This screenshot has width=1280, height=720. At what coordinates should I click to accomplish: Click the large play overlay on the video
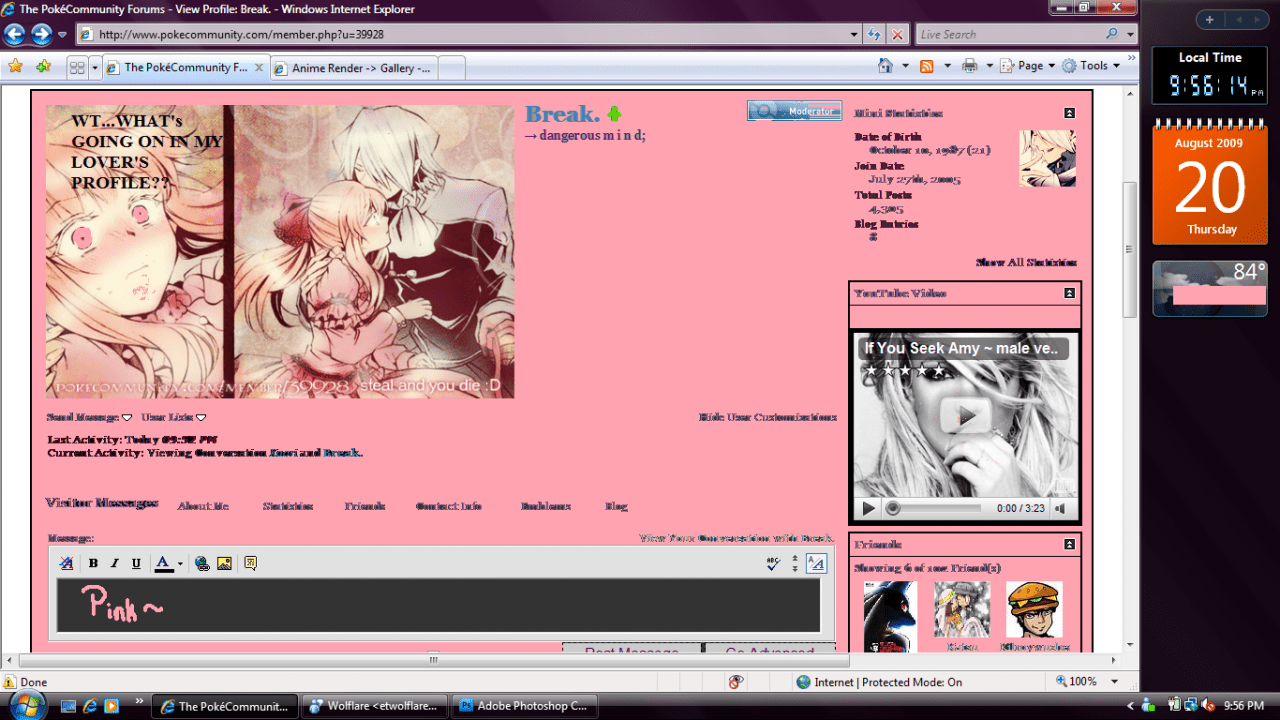pos(965,416)
